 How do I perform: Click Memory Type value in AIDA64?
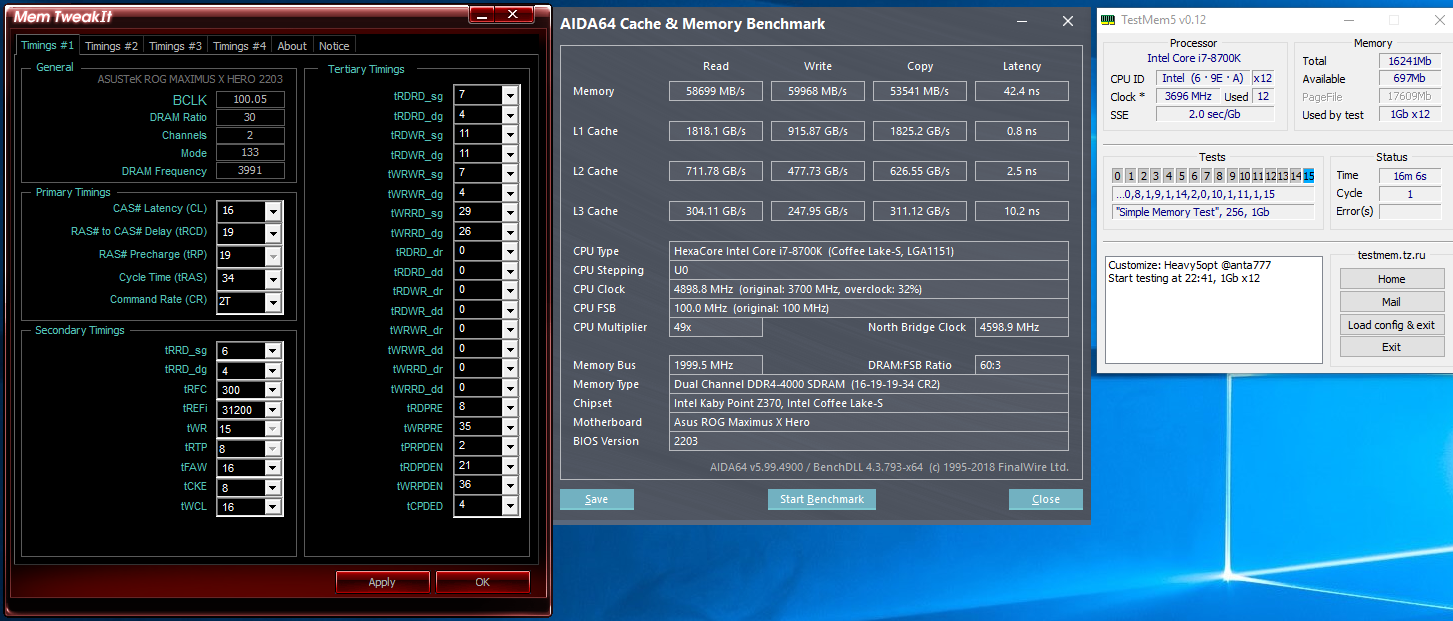[x=870, y=384]
